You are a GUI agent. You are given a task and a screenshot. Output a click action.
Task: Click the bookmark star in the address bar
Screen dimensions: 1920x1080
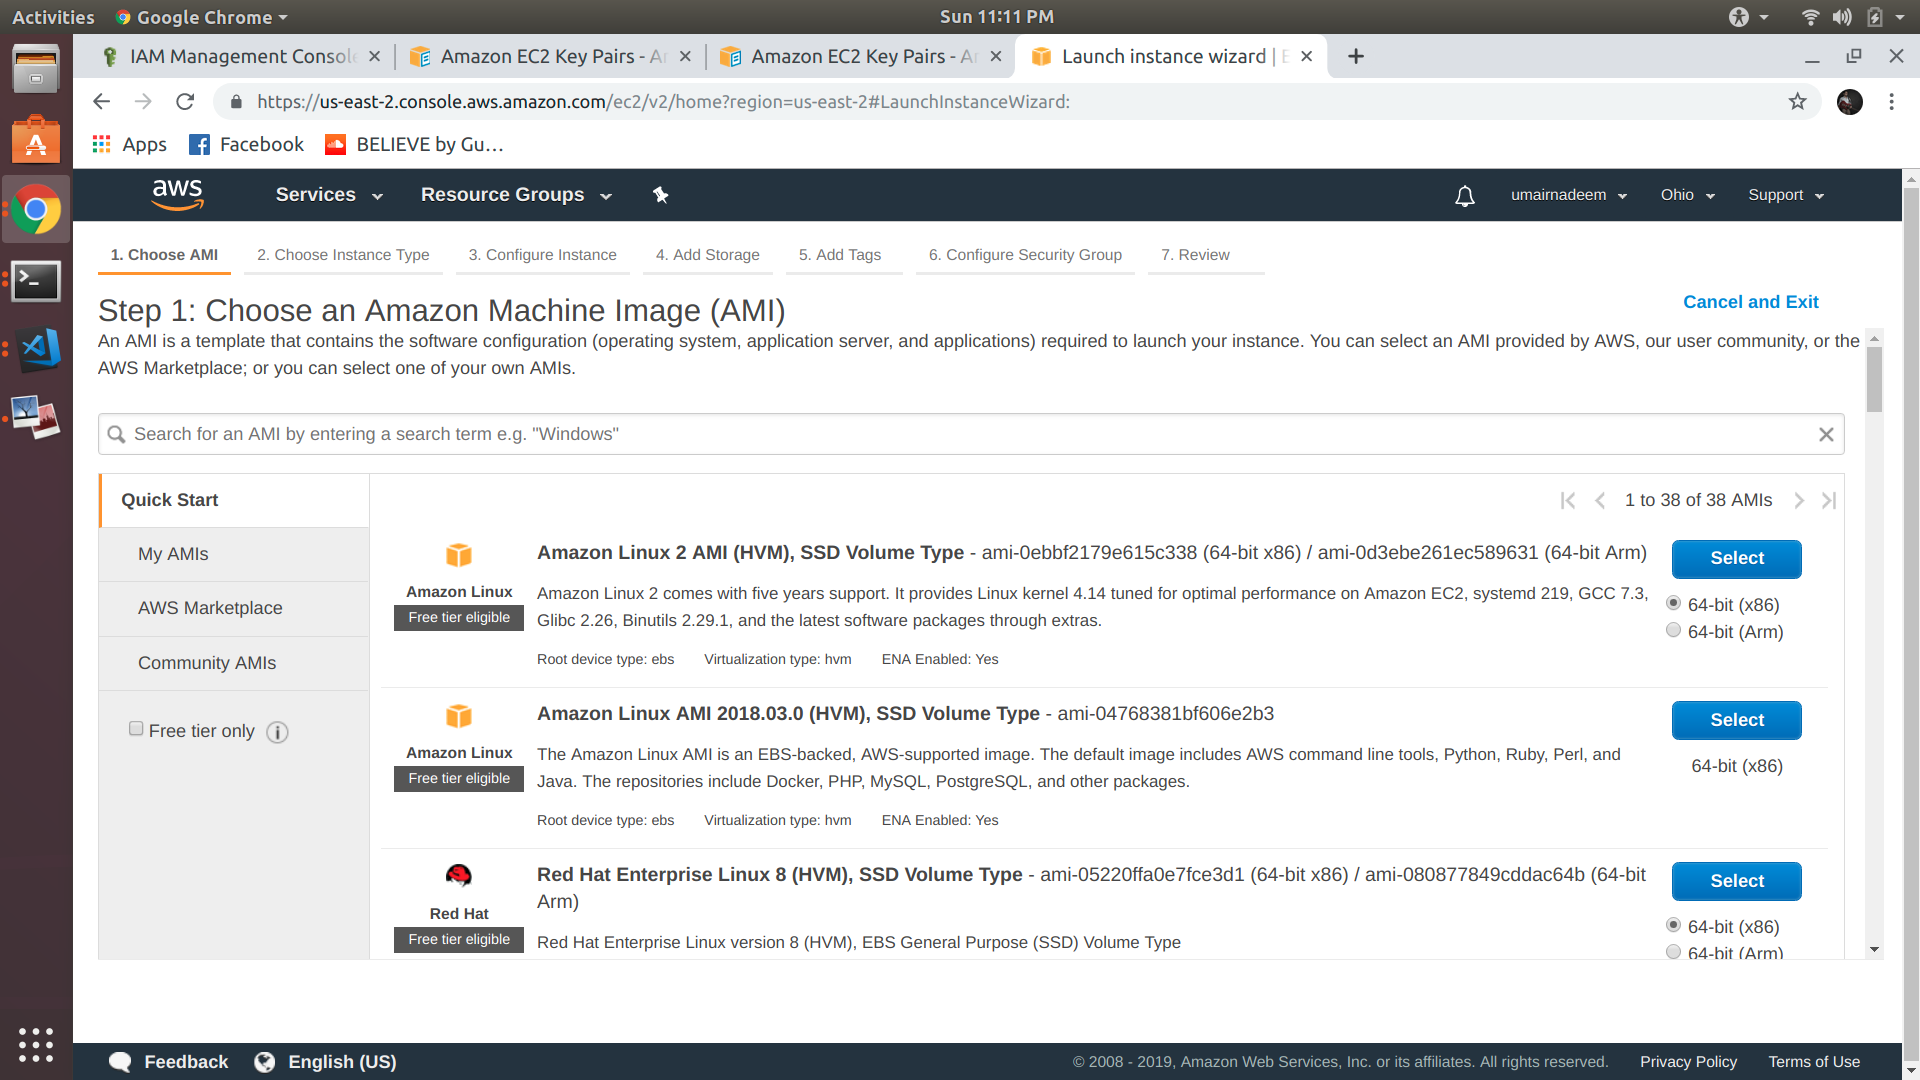coord(1797,101)
